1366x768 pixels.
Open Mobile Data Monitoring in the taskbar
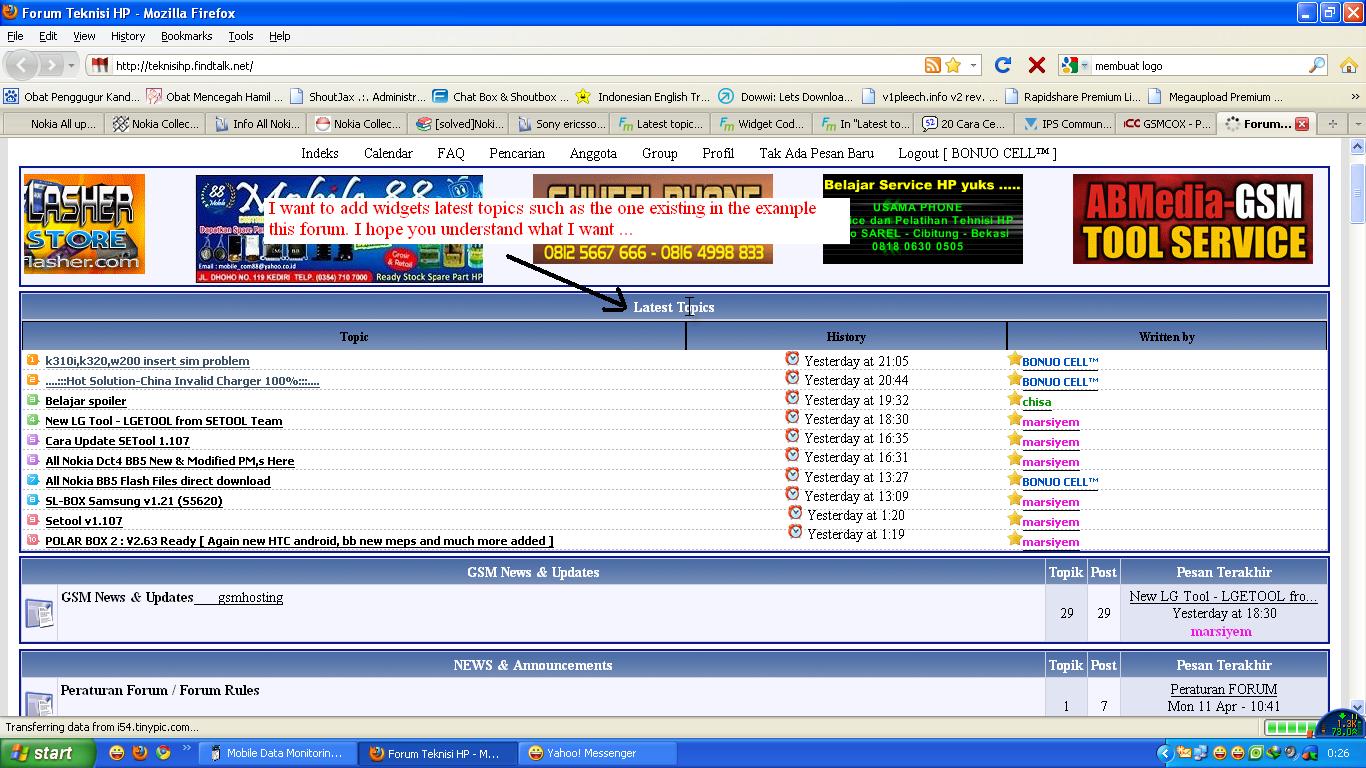tap(277, 753)
